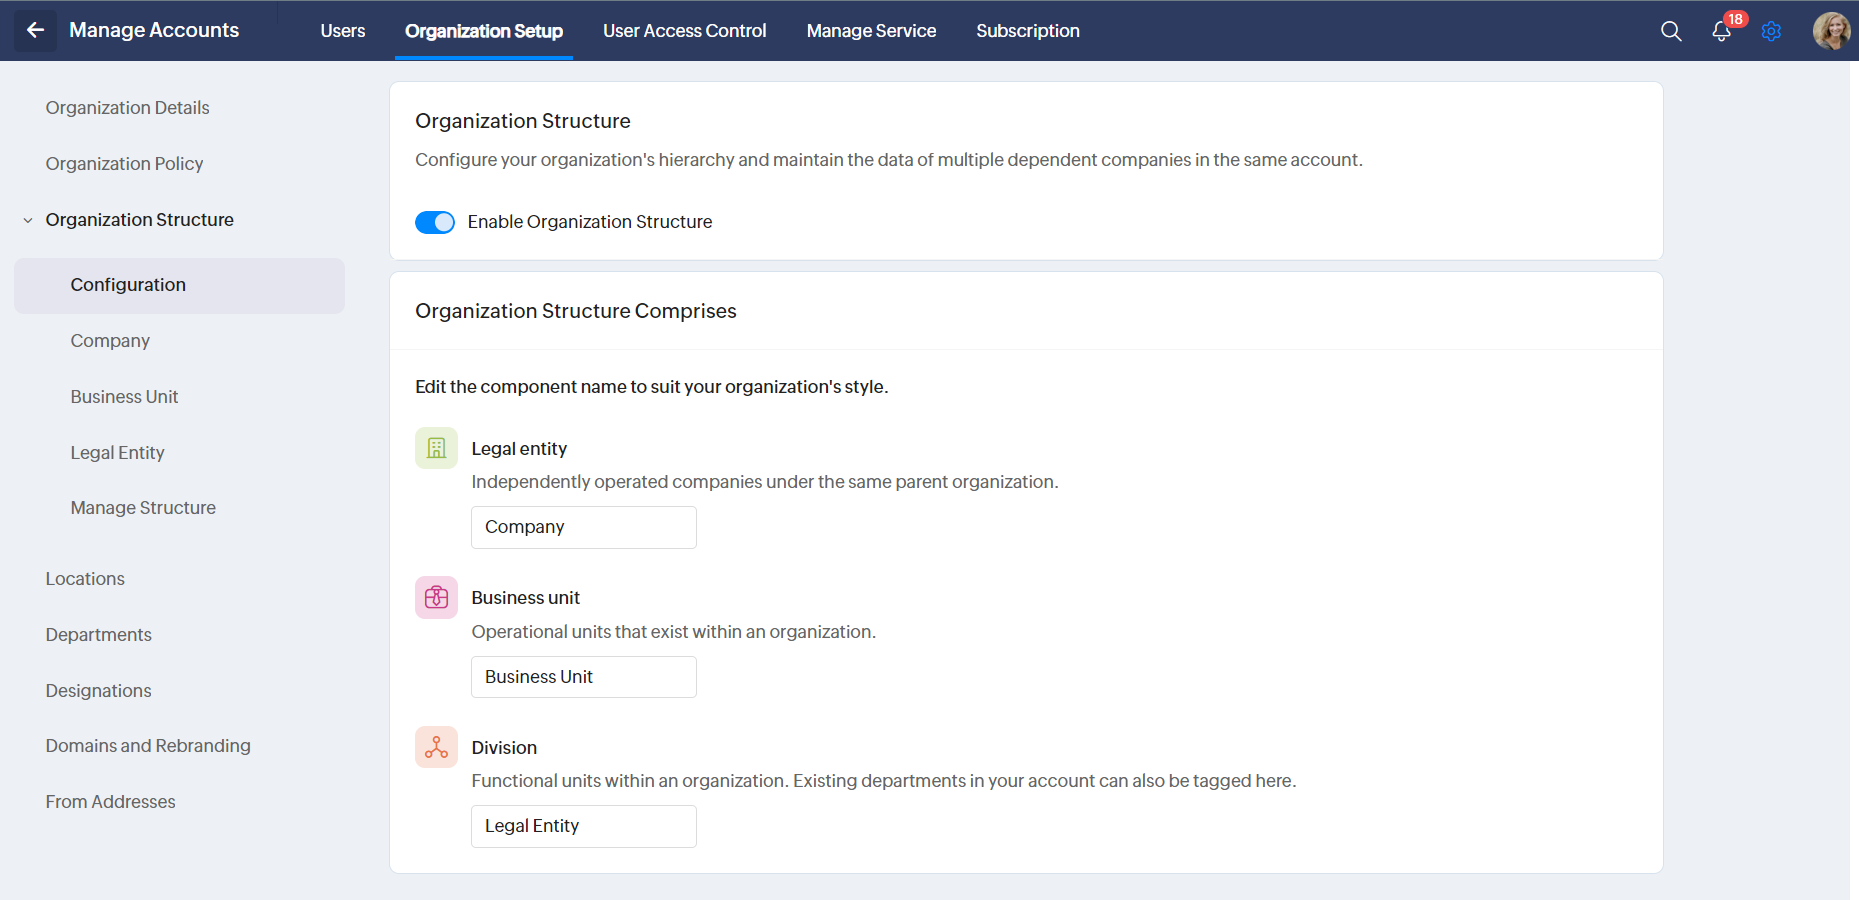The height and width of the screenshot is (900, 1859).
Task: Open the user profile avatar
Action: (x=1831, y=31)
